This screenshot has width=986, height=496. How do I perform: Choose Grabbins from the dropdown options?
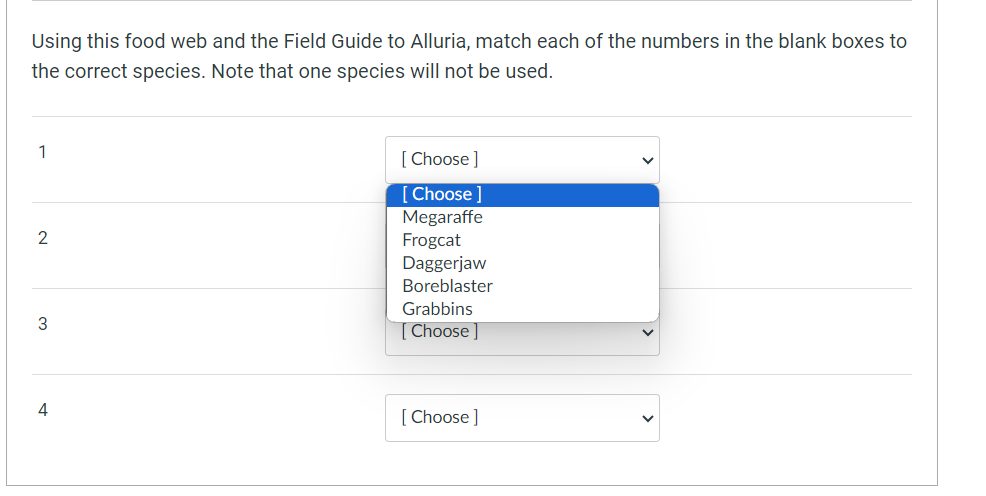[437, 309]
